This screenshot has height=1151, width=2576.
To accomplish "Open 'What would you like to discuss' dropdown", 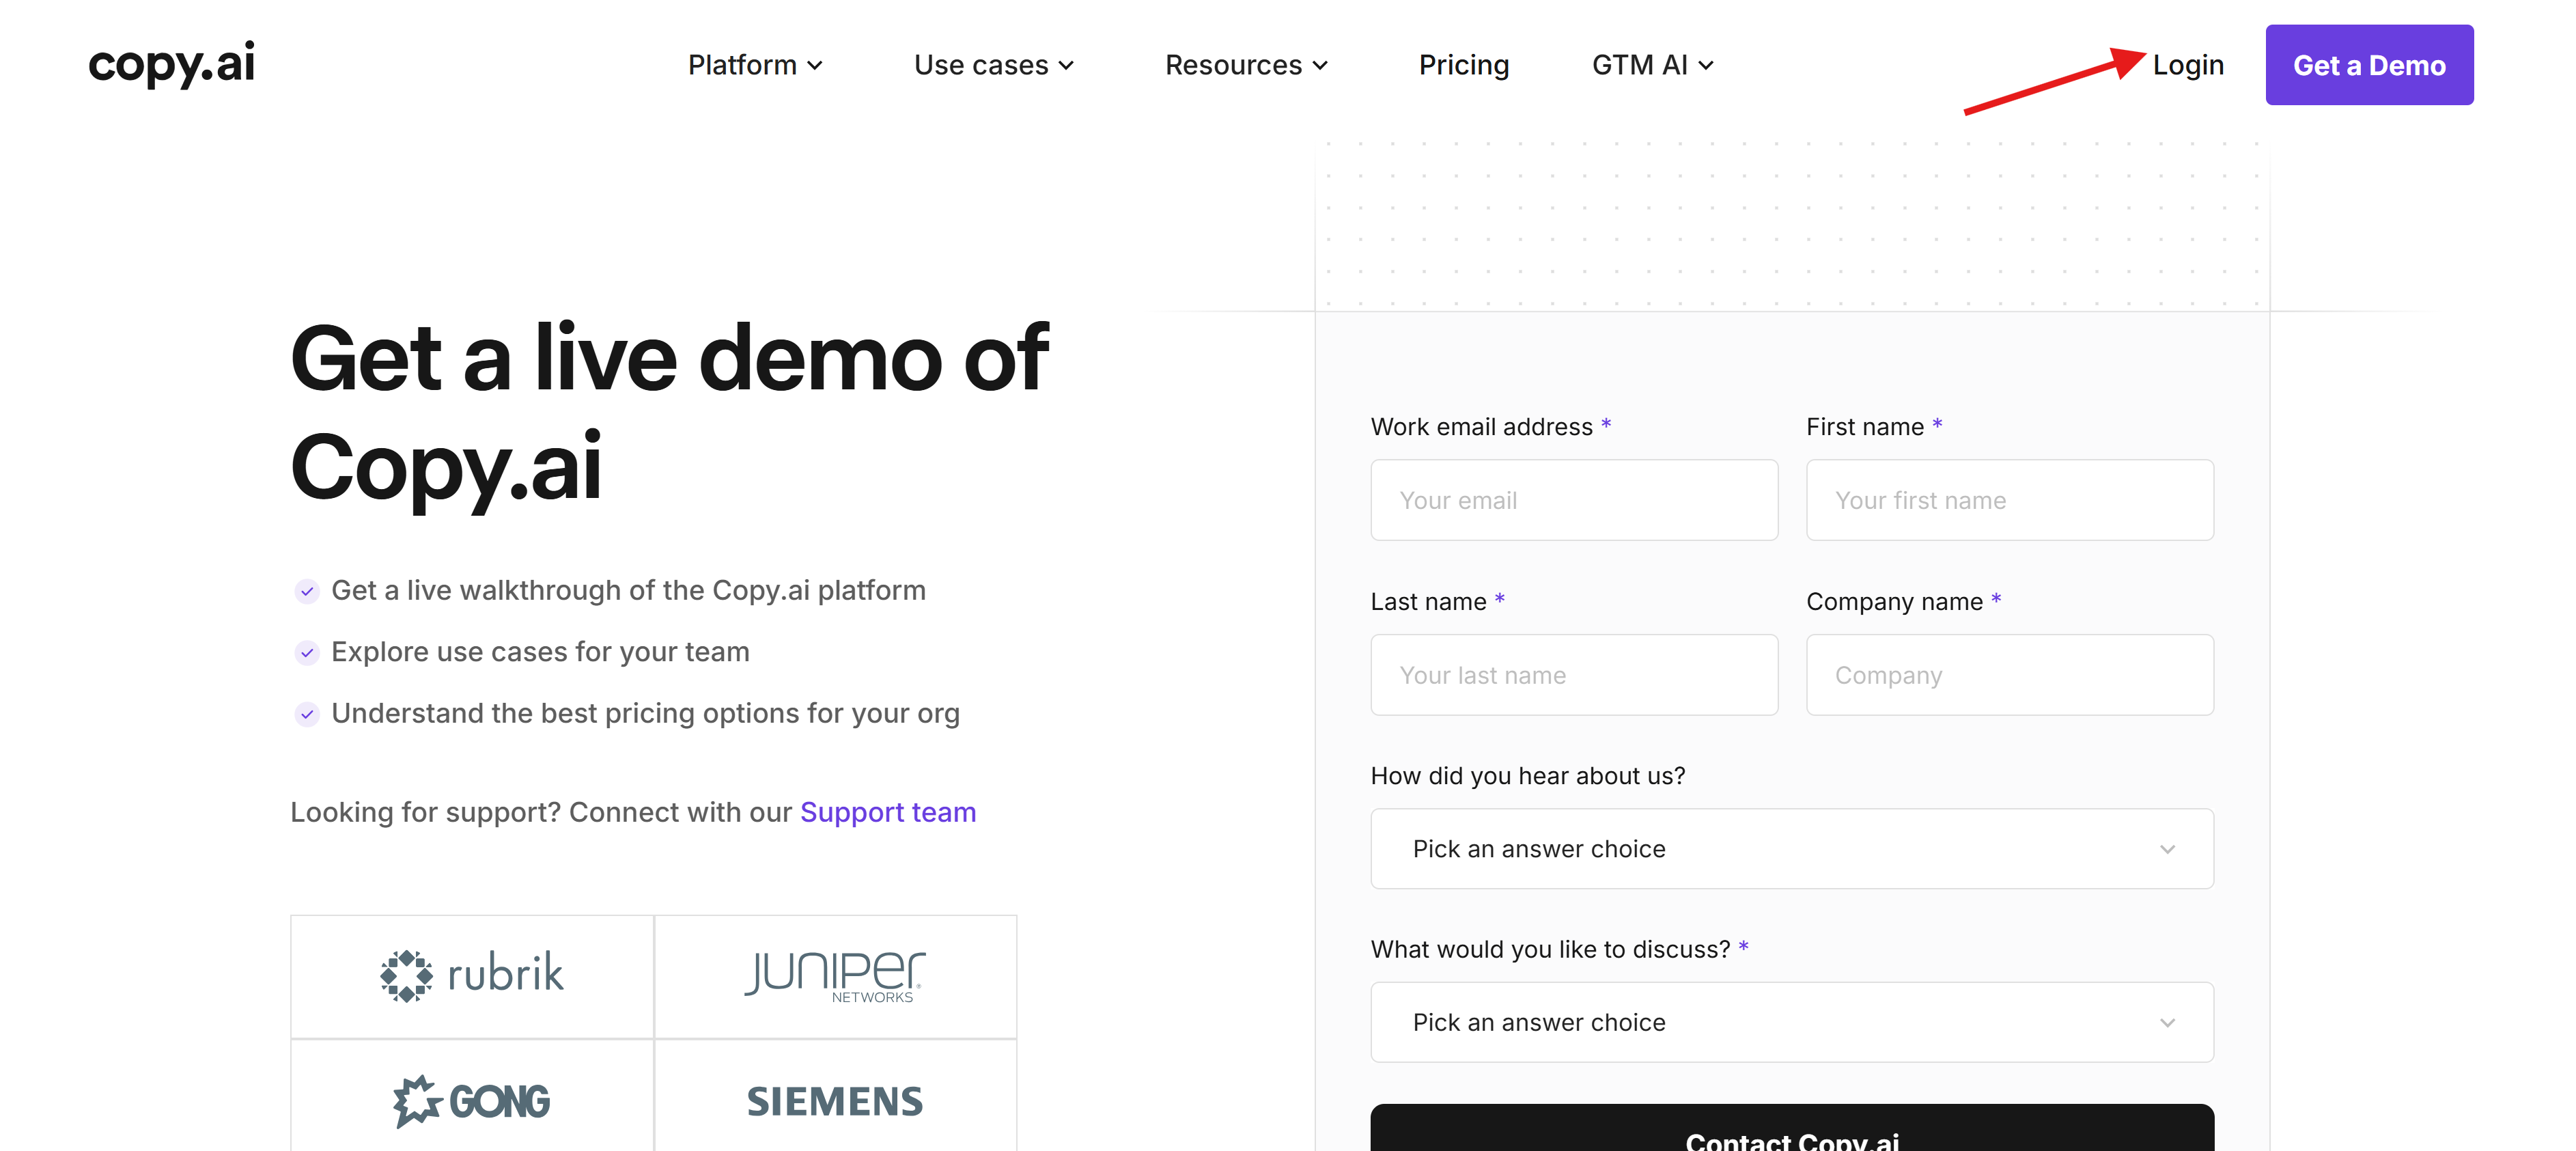I will pos(1791,1022).
